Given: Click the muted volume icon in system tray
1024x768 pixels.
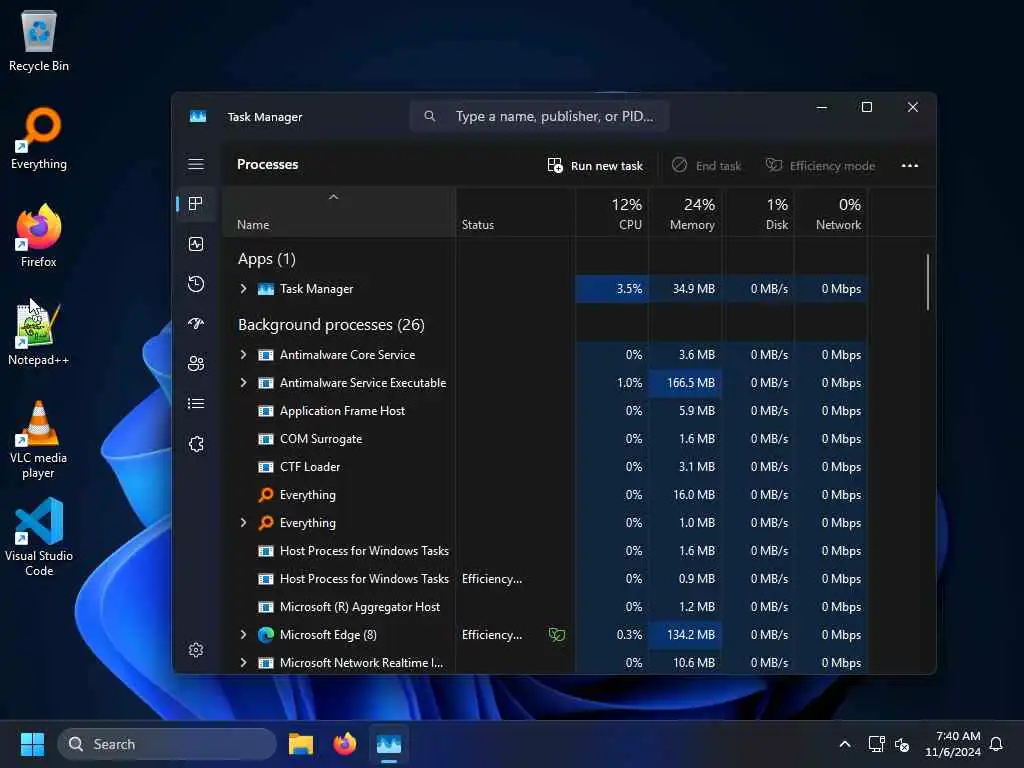Looking at the screenshot, I should point(902,744).
